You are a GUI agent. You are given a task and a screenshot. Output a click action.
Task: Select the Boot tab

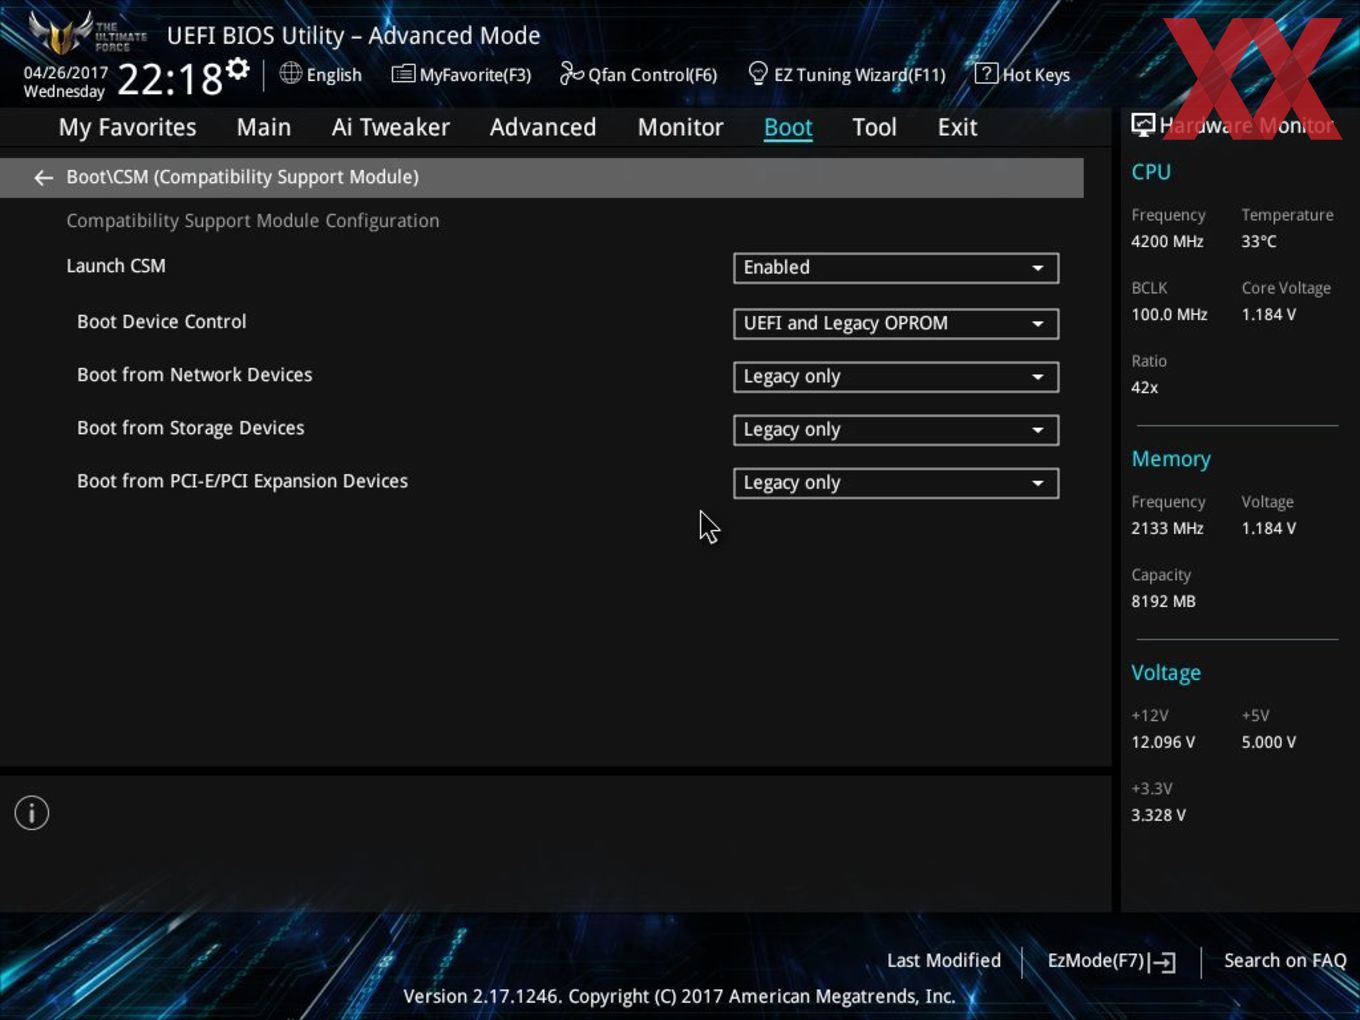point(788,127)
